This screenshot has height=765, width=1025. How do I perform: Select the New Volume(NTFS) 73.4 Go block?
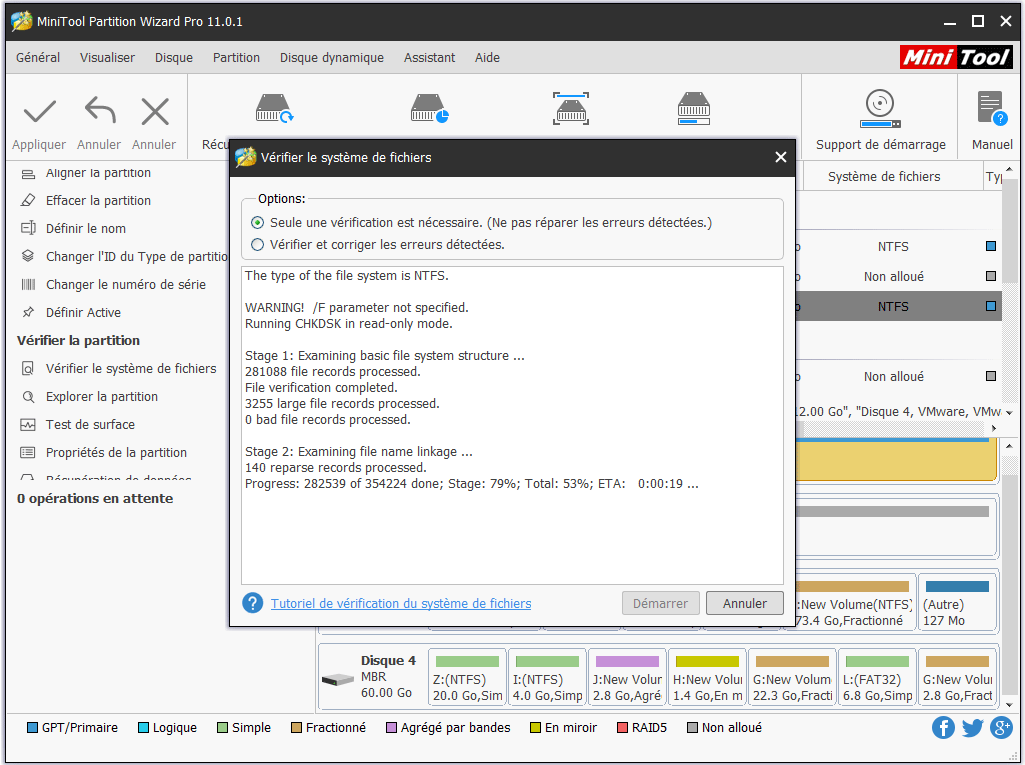click(x=855, y=603)
